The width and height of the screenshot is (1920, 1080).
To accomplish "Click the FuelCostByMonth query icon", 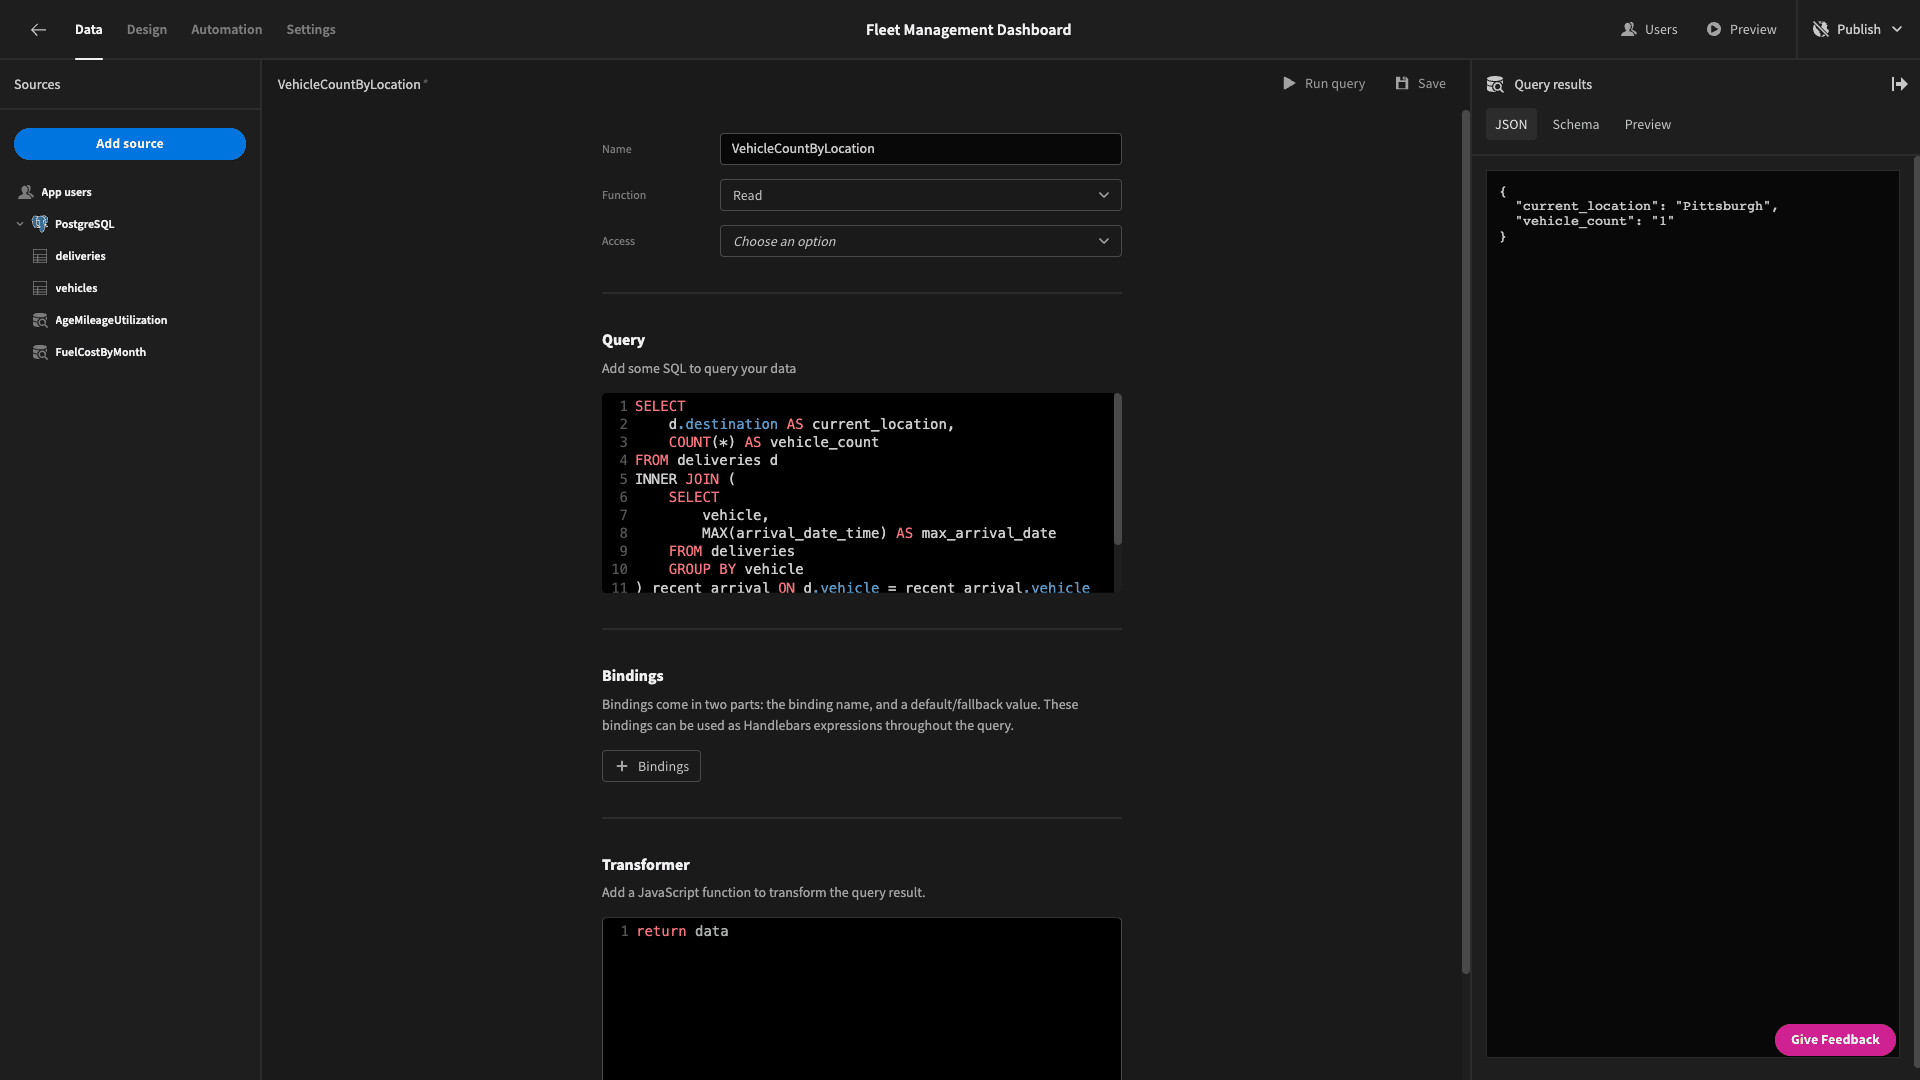I will 40,352.
